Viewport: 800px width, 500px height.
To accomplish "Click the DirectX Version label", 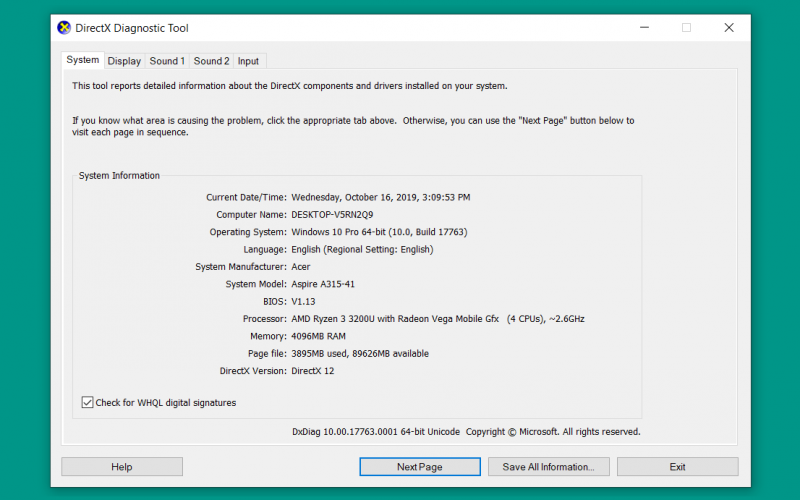I will click(254, 371).
